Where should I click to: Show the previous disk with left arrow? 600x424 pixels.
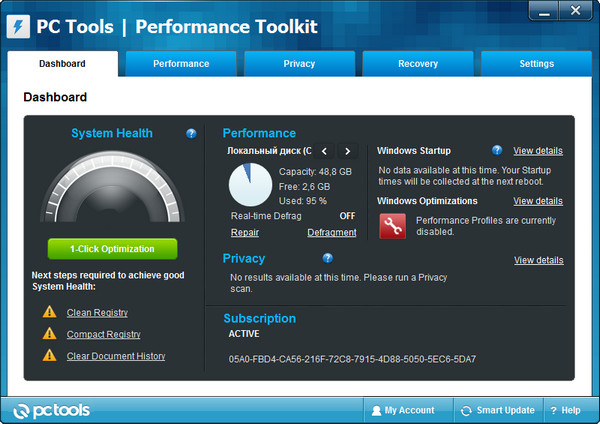point(324,151)
